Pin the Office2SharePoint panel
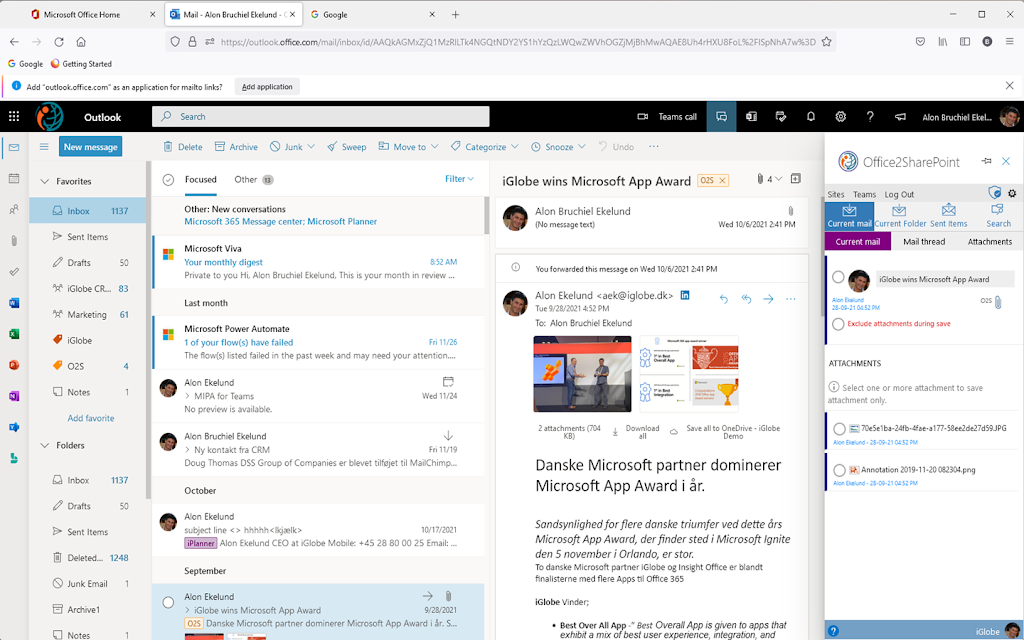This screenshot has height=640, width=1024. coord(986,161)
